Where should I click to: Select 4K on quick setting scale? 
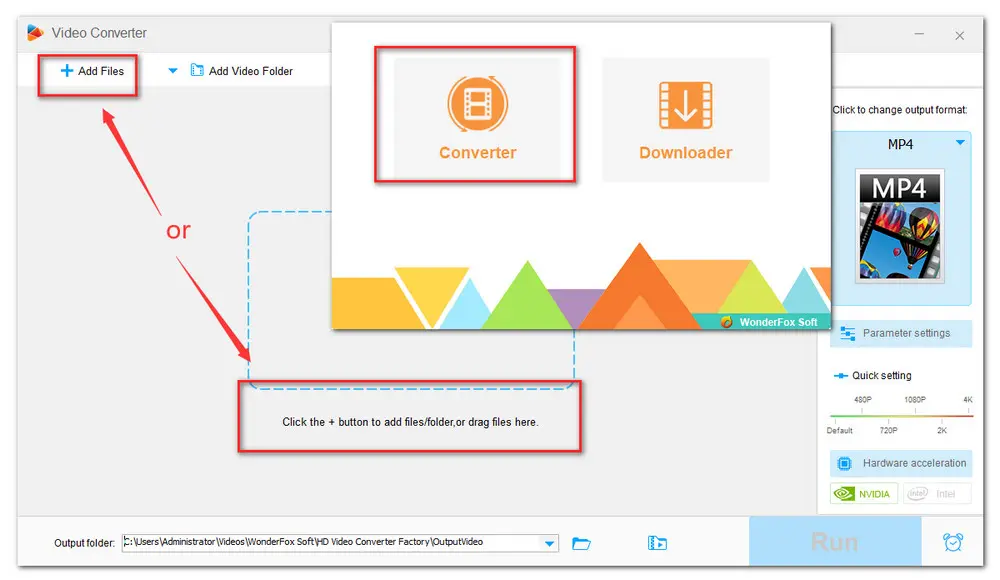point(967,399)
